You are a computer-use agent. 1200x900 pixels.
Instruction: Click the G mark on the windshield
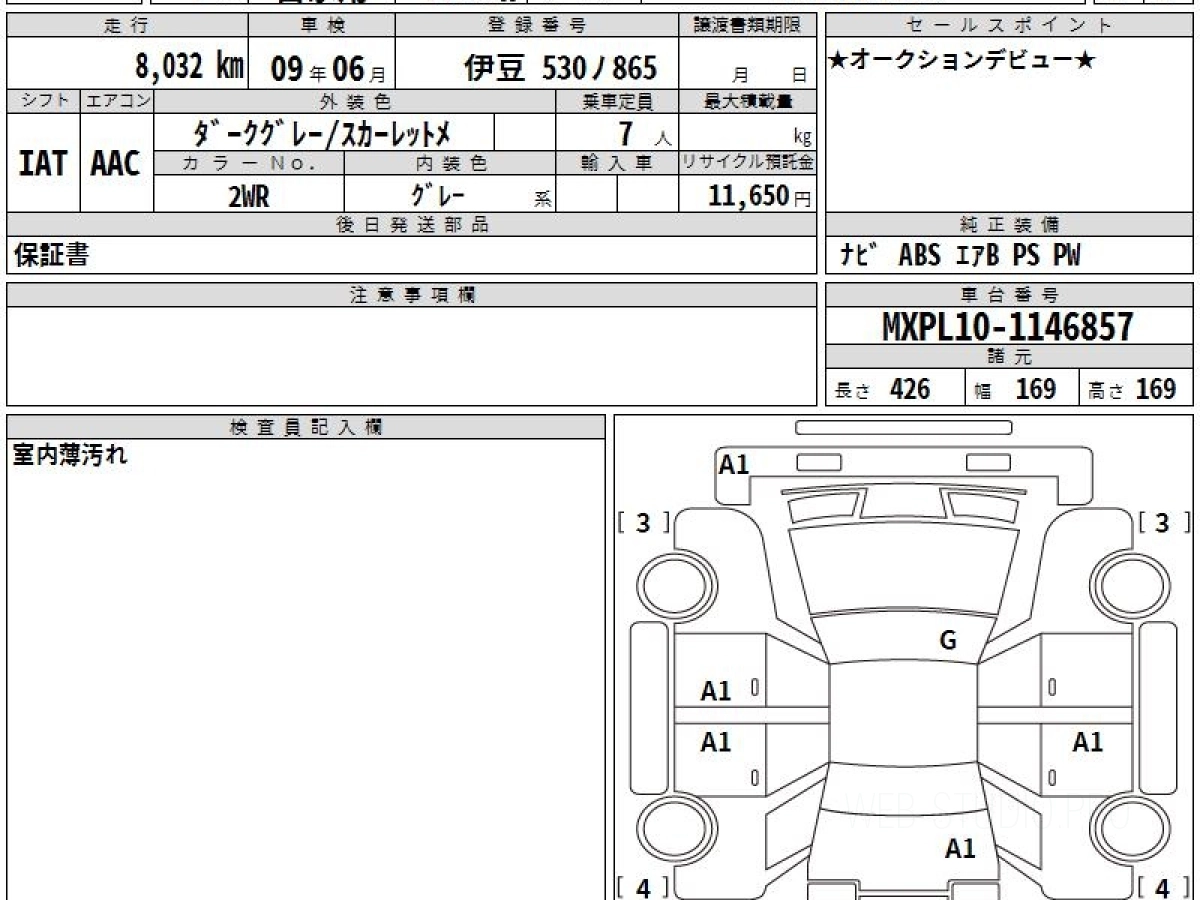point(947,641)
